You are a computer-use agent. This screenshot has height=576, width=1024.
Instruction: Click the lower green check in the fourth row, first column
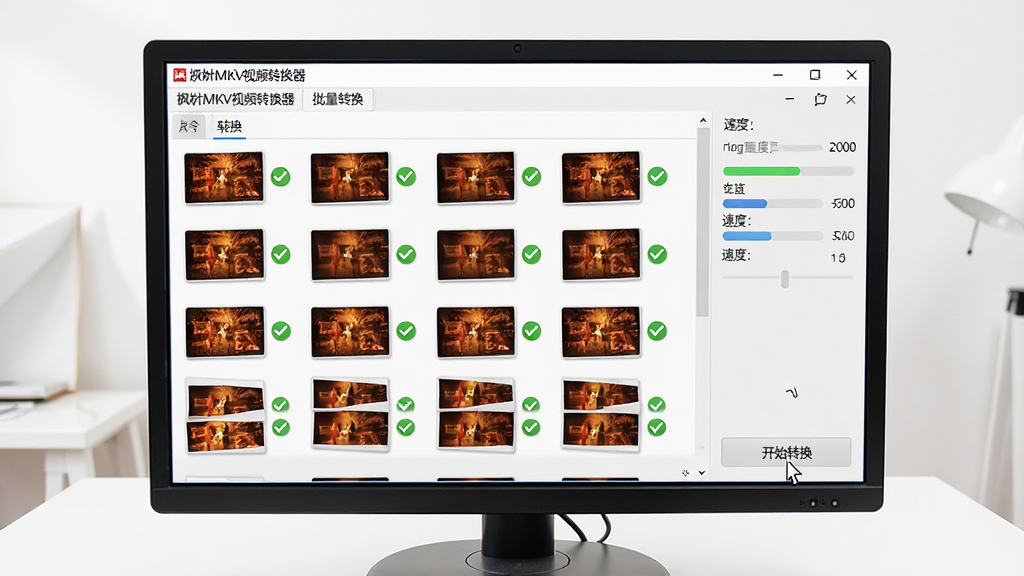point(281,427)
